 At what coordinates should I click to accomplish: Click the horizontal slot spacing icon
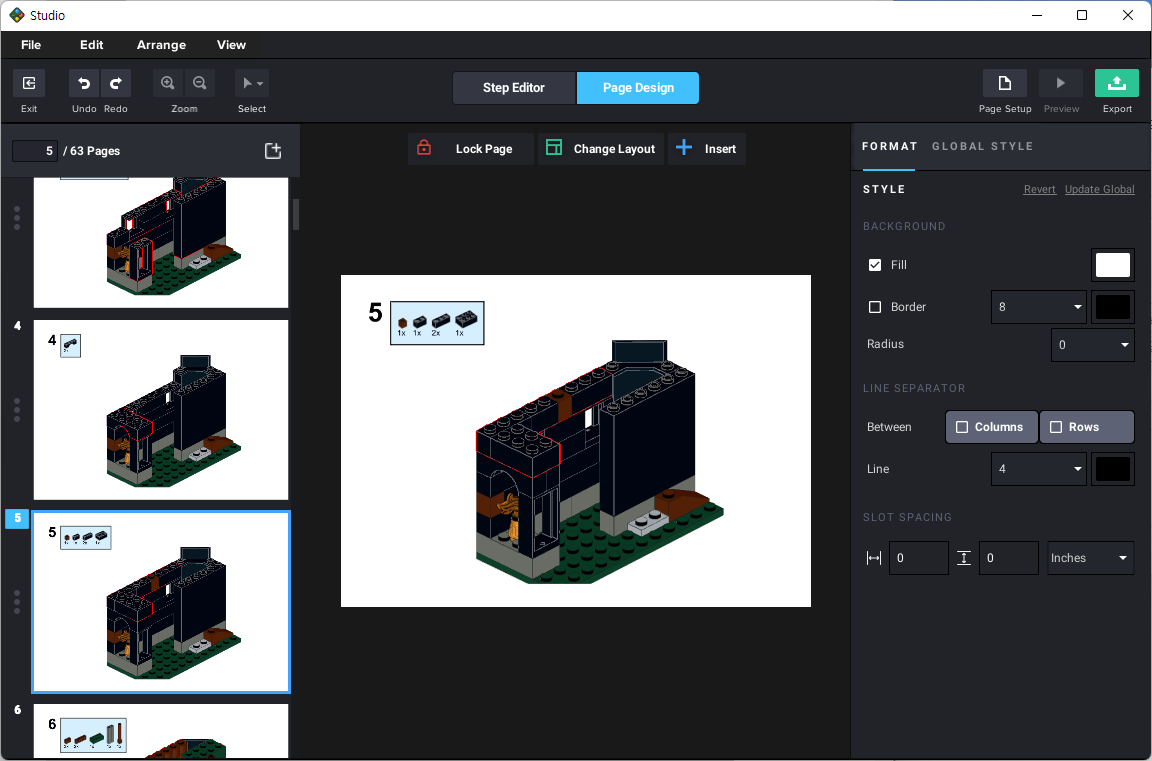[874, 558]
